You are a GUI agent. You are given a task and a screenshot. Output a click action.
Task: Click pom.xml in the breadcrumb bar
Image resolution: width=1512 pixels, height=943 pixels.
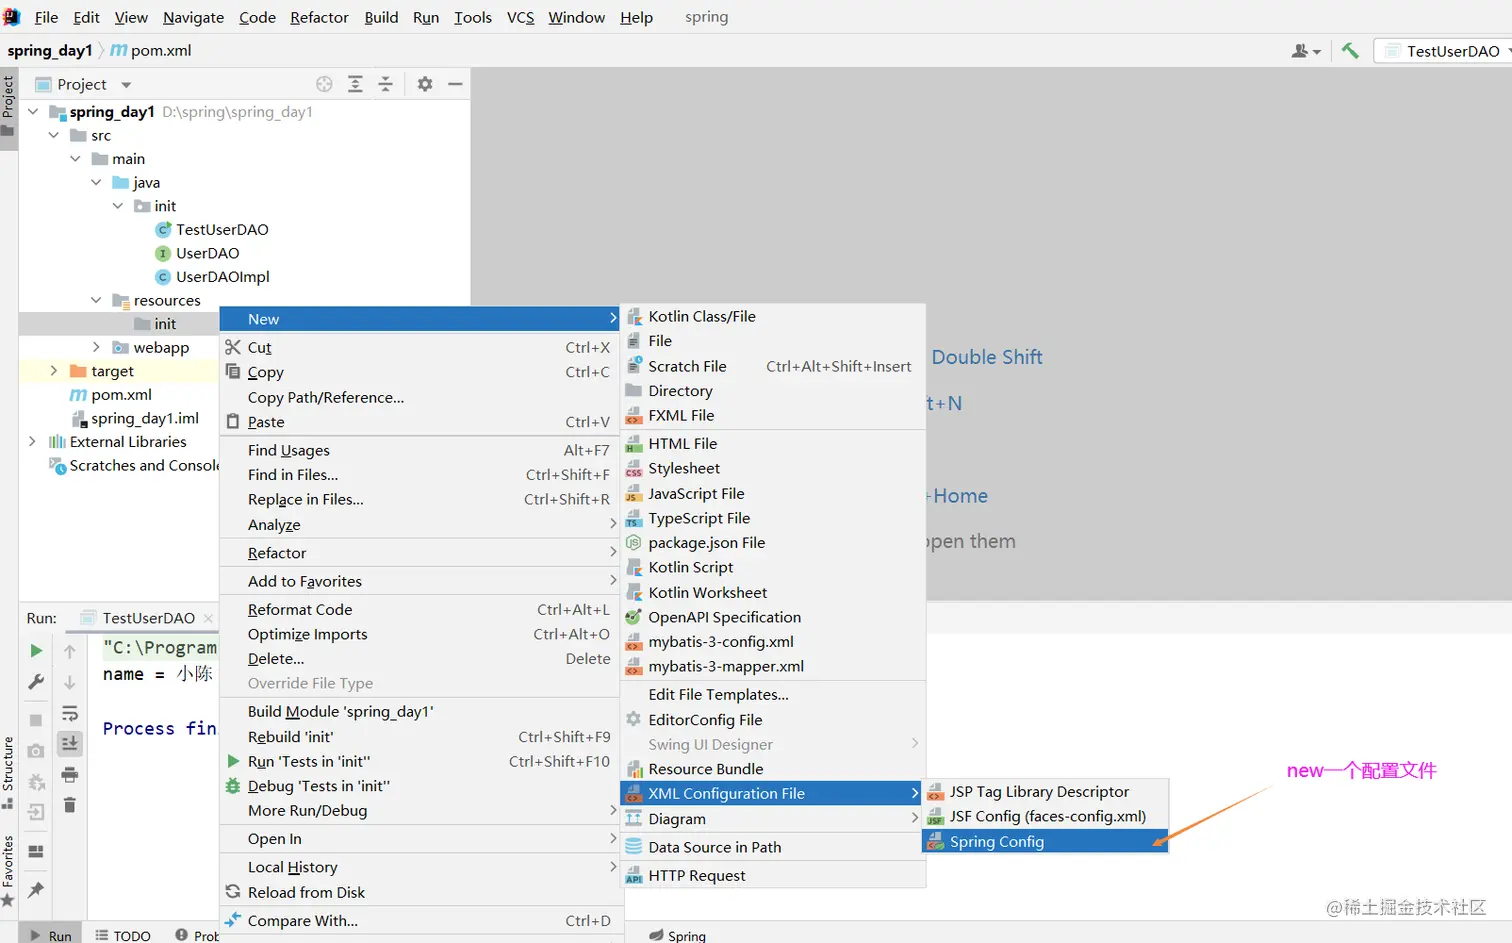(151, 51)
